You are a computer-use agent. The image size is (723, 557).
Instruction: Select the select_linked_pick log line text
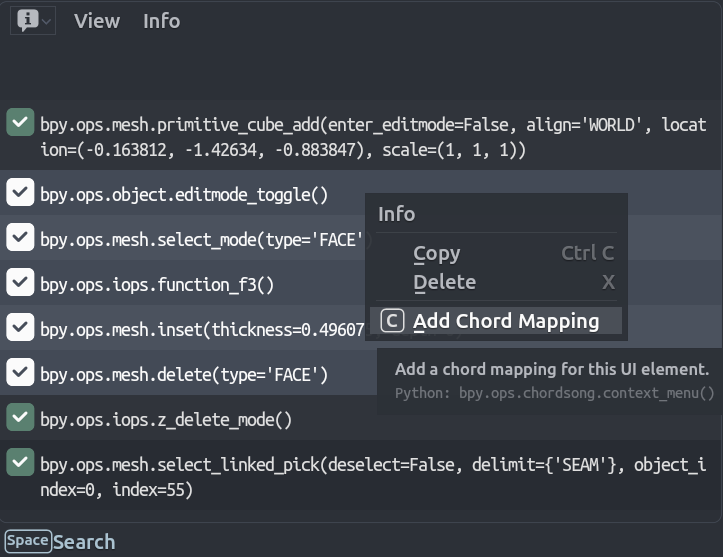tap(370, 477)
